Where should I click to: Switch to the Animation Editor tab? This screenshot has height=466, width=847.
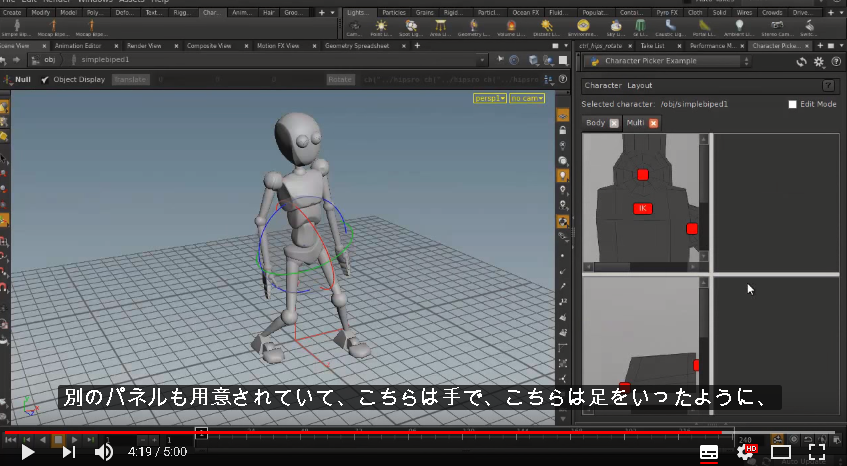[78, 46]
